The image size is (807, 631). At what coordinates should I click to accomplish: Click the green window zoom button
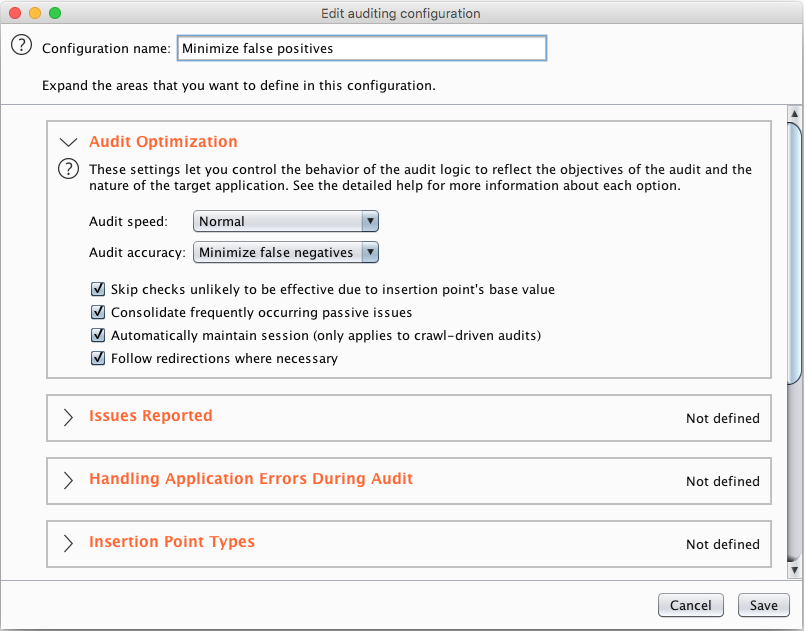tap(55, 13)
